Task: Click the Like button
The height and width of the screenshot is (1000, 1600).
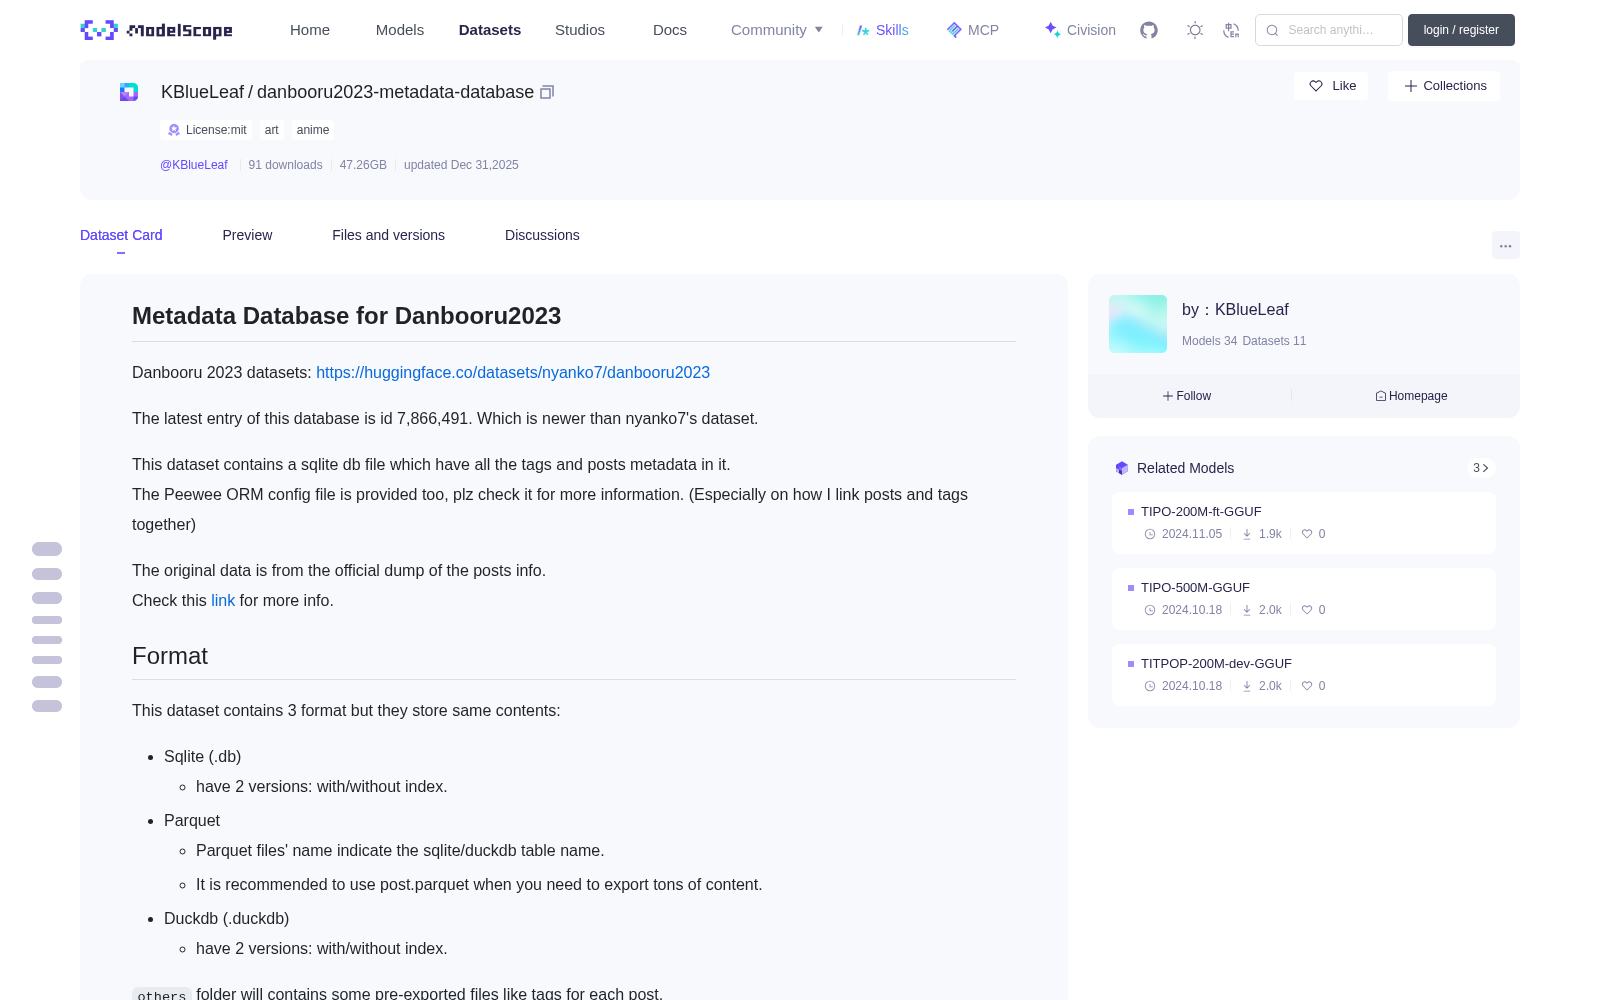Action: pyautogui.click(x=1331, y=86)
